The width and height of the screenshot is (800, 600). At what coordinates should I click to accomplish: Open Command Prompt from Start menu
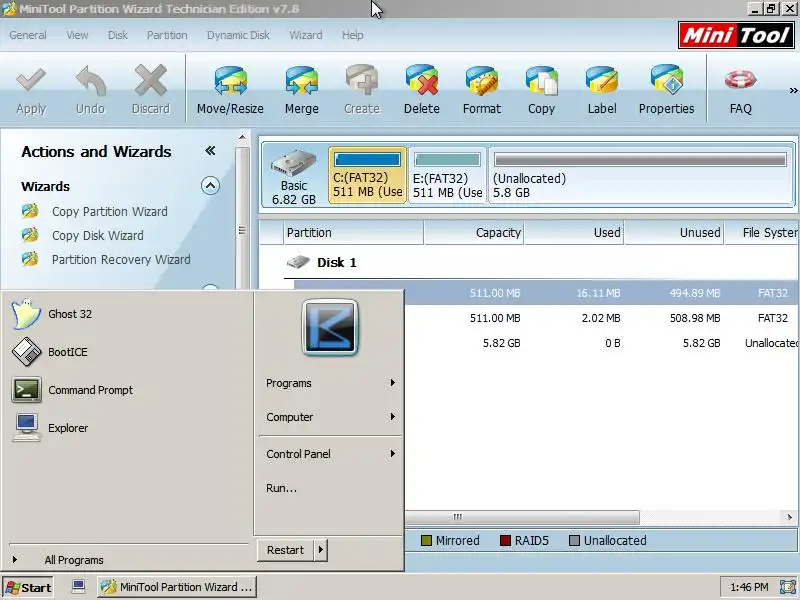(91, 390)
